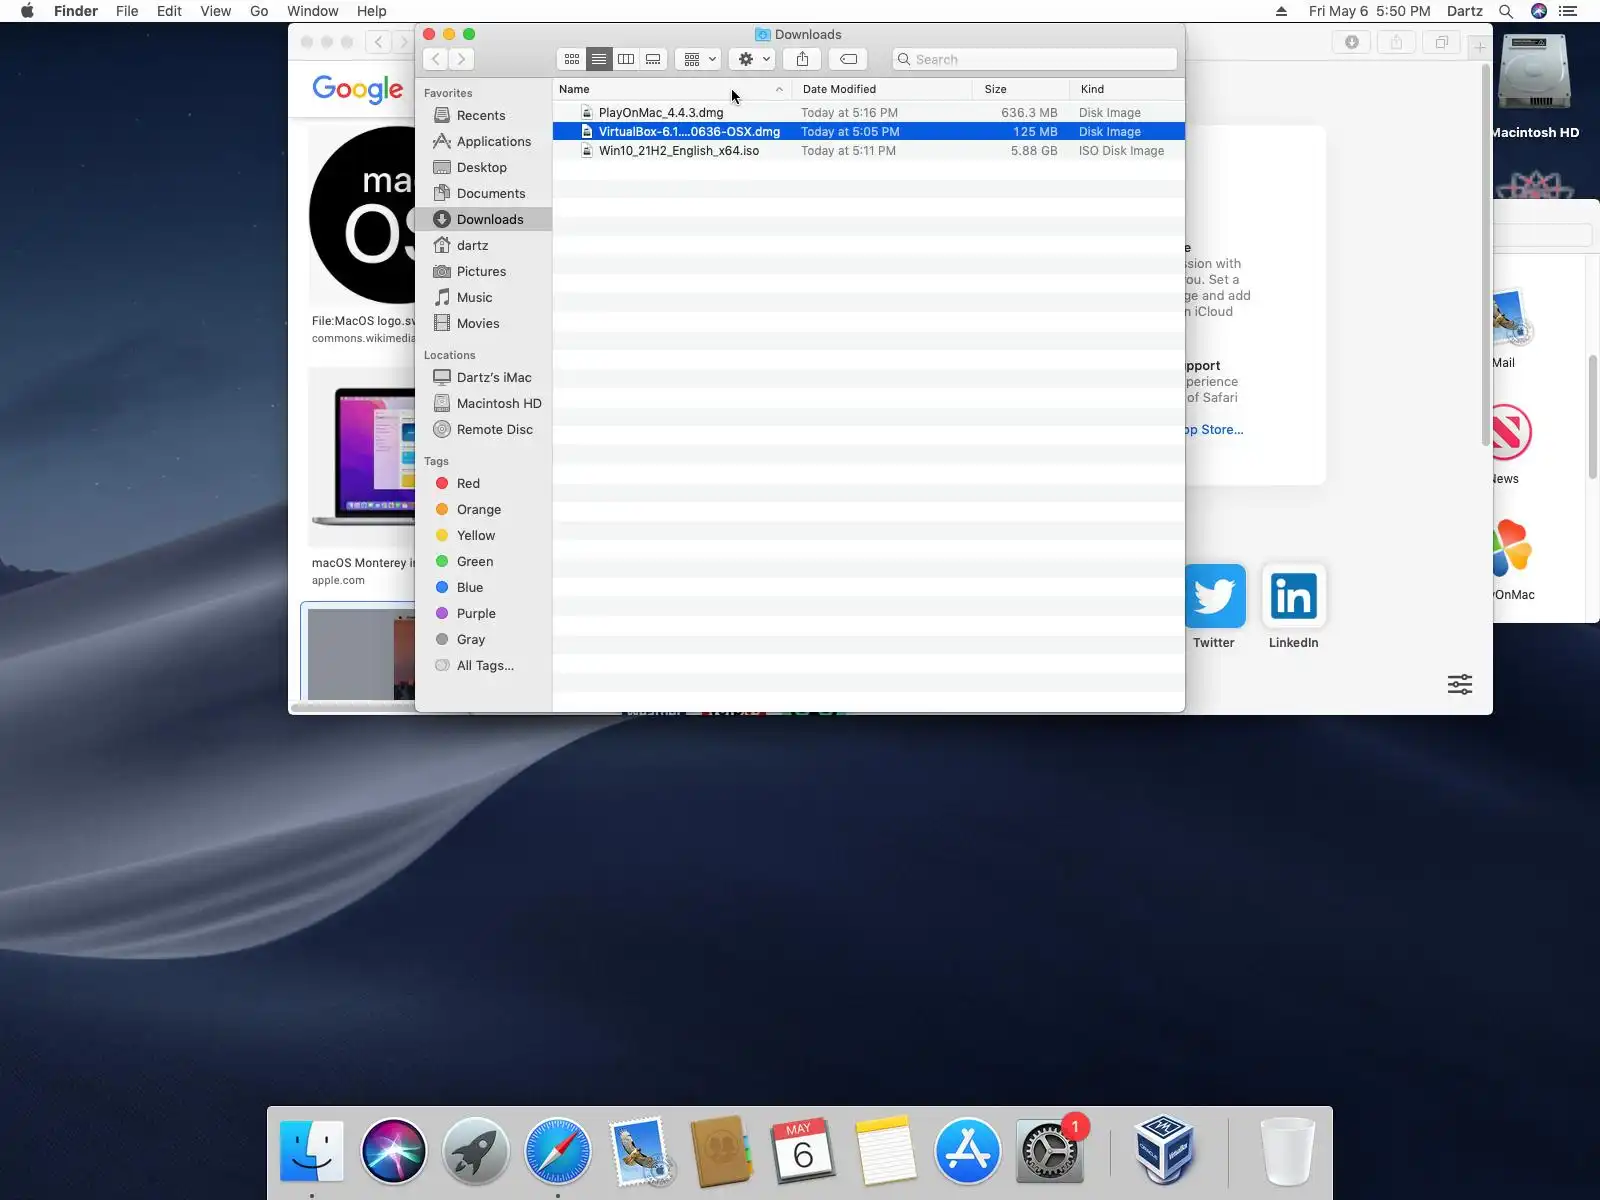The width and height of the screenshot is (1600, 1200).
Task: Open LinkedIn favorite in Safari window
Action: tap(1294, 596)
